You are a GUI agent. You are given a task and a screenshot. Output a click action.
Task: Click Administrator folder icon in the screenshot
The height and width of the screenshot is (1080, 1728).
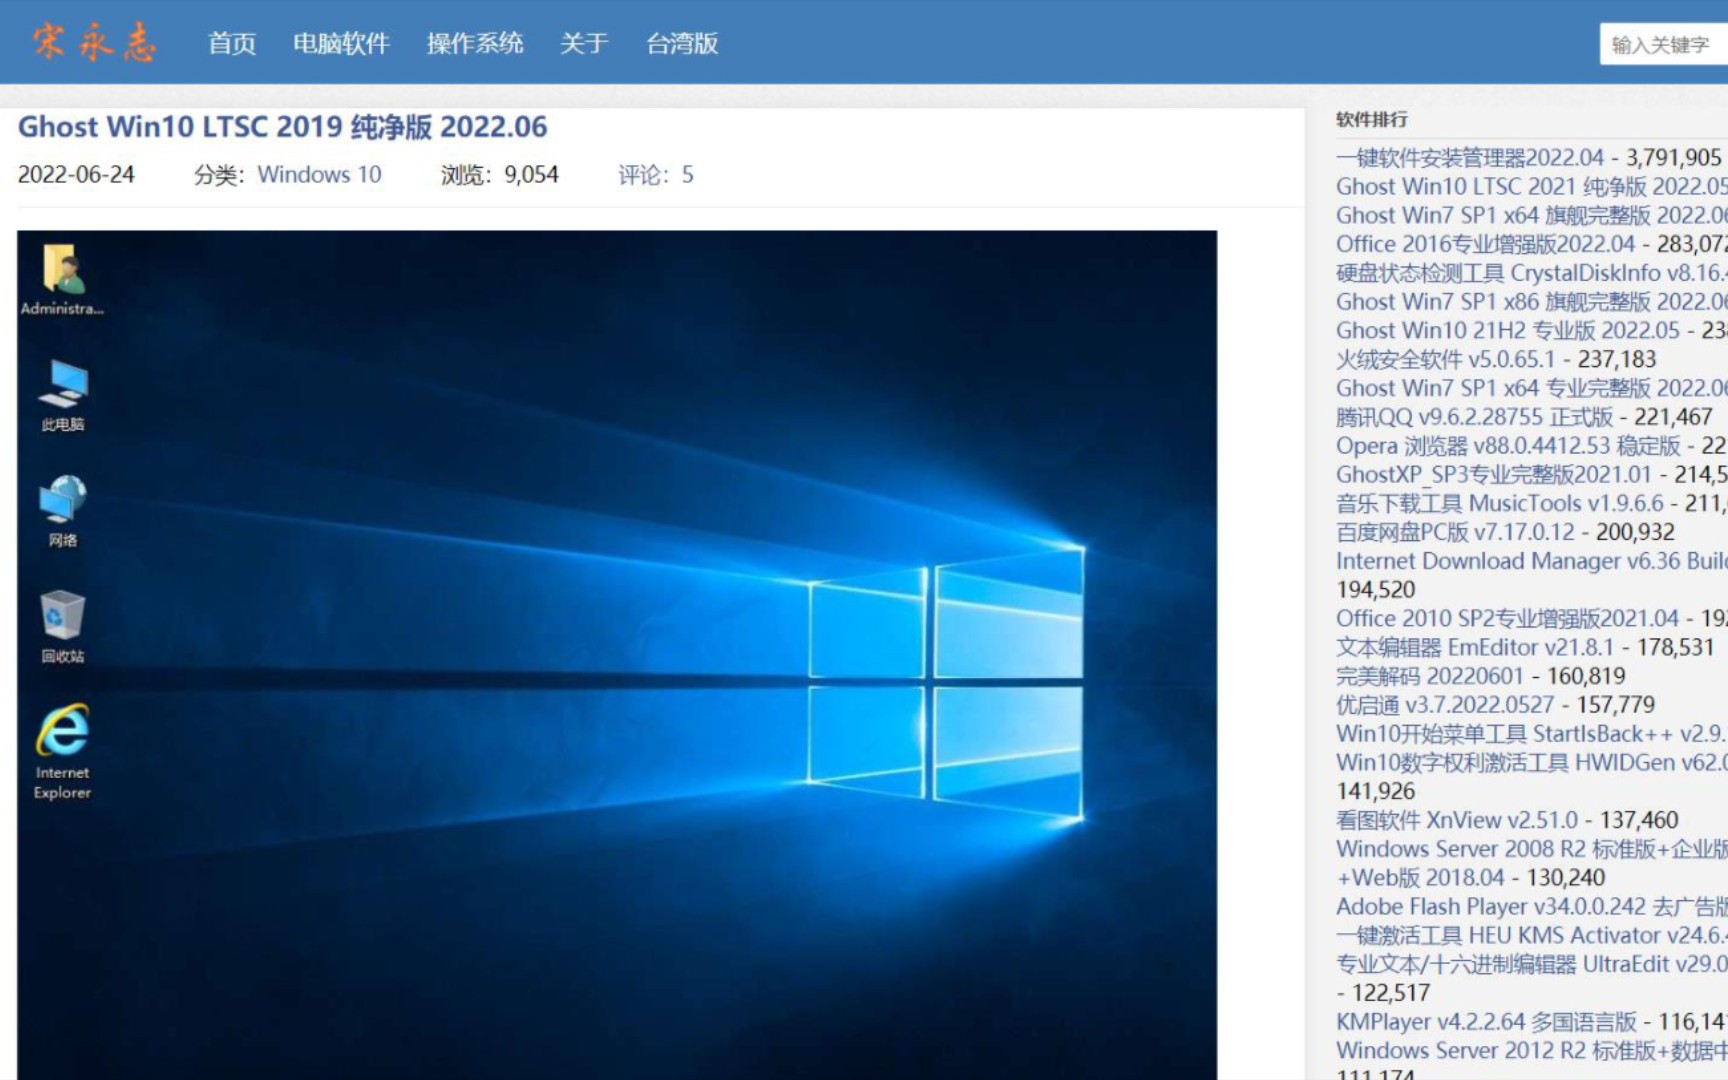[x=62, y=280]
